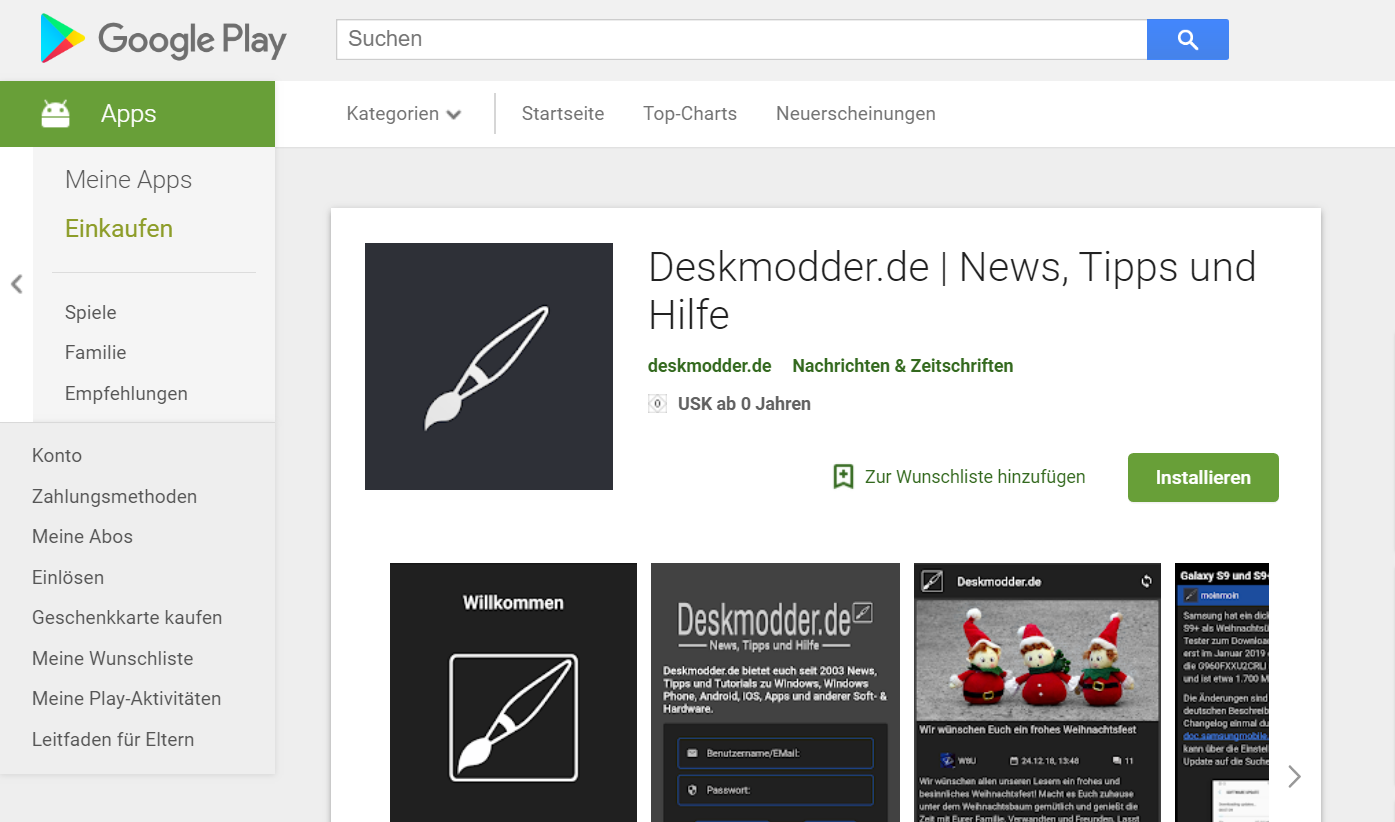Focus the Suchen search field
Image resolution: width=1395 pixels, height=822 pixels.
(741, 39)
